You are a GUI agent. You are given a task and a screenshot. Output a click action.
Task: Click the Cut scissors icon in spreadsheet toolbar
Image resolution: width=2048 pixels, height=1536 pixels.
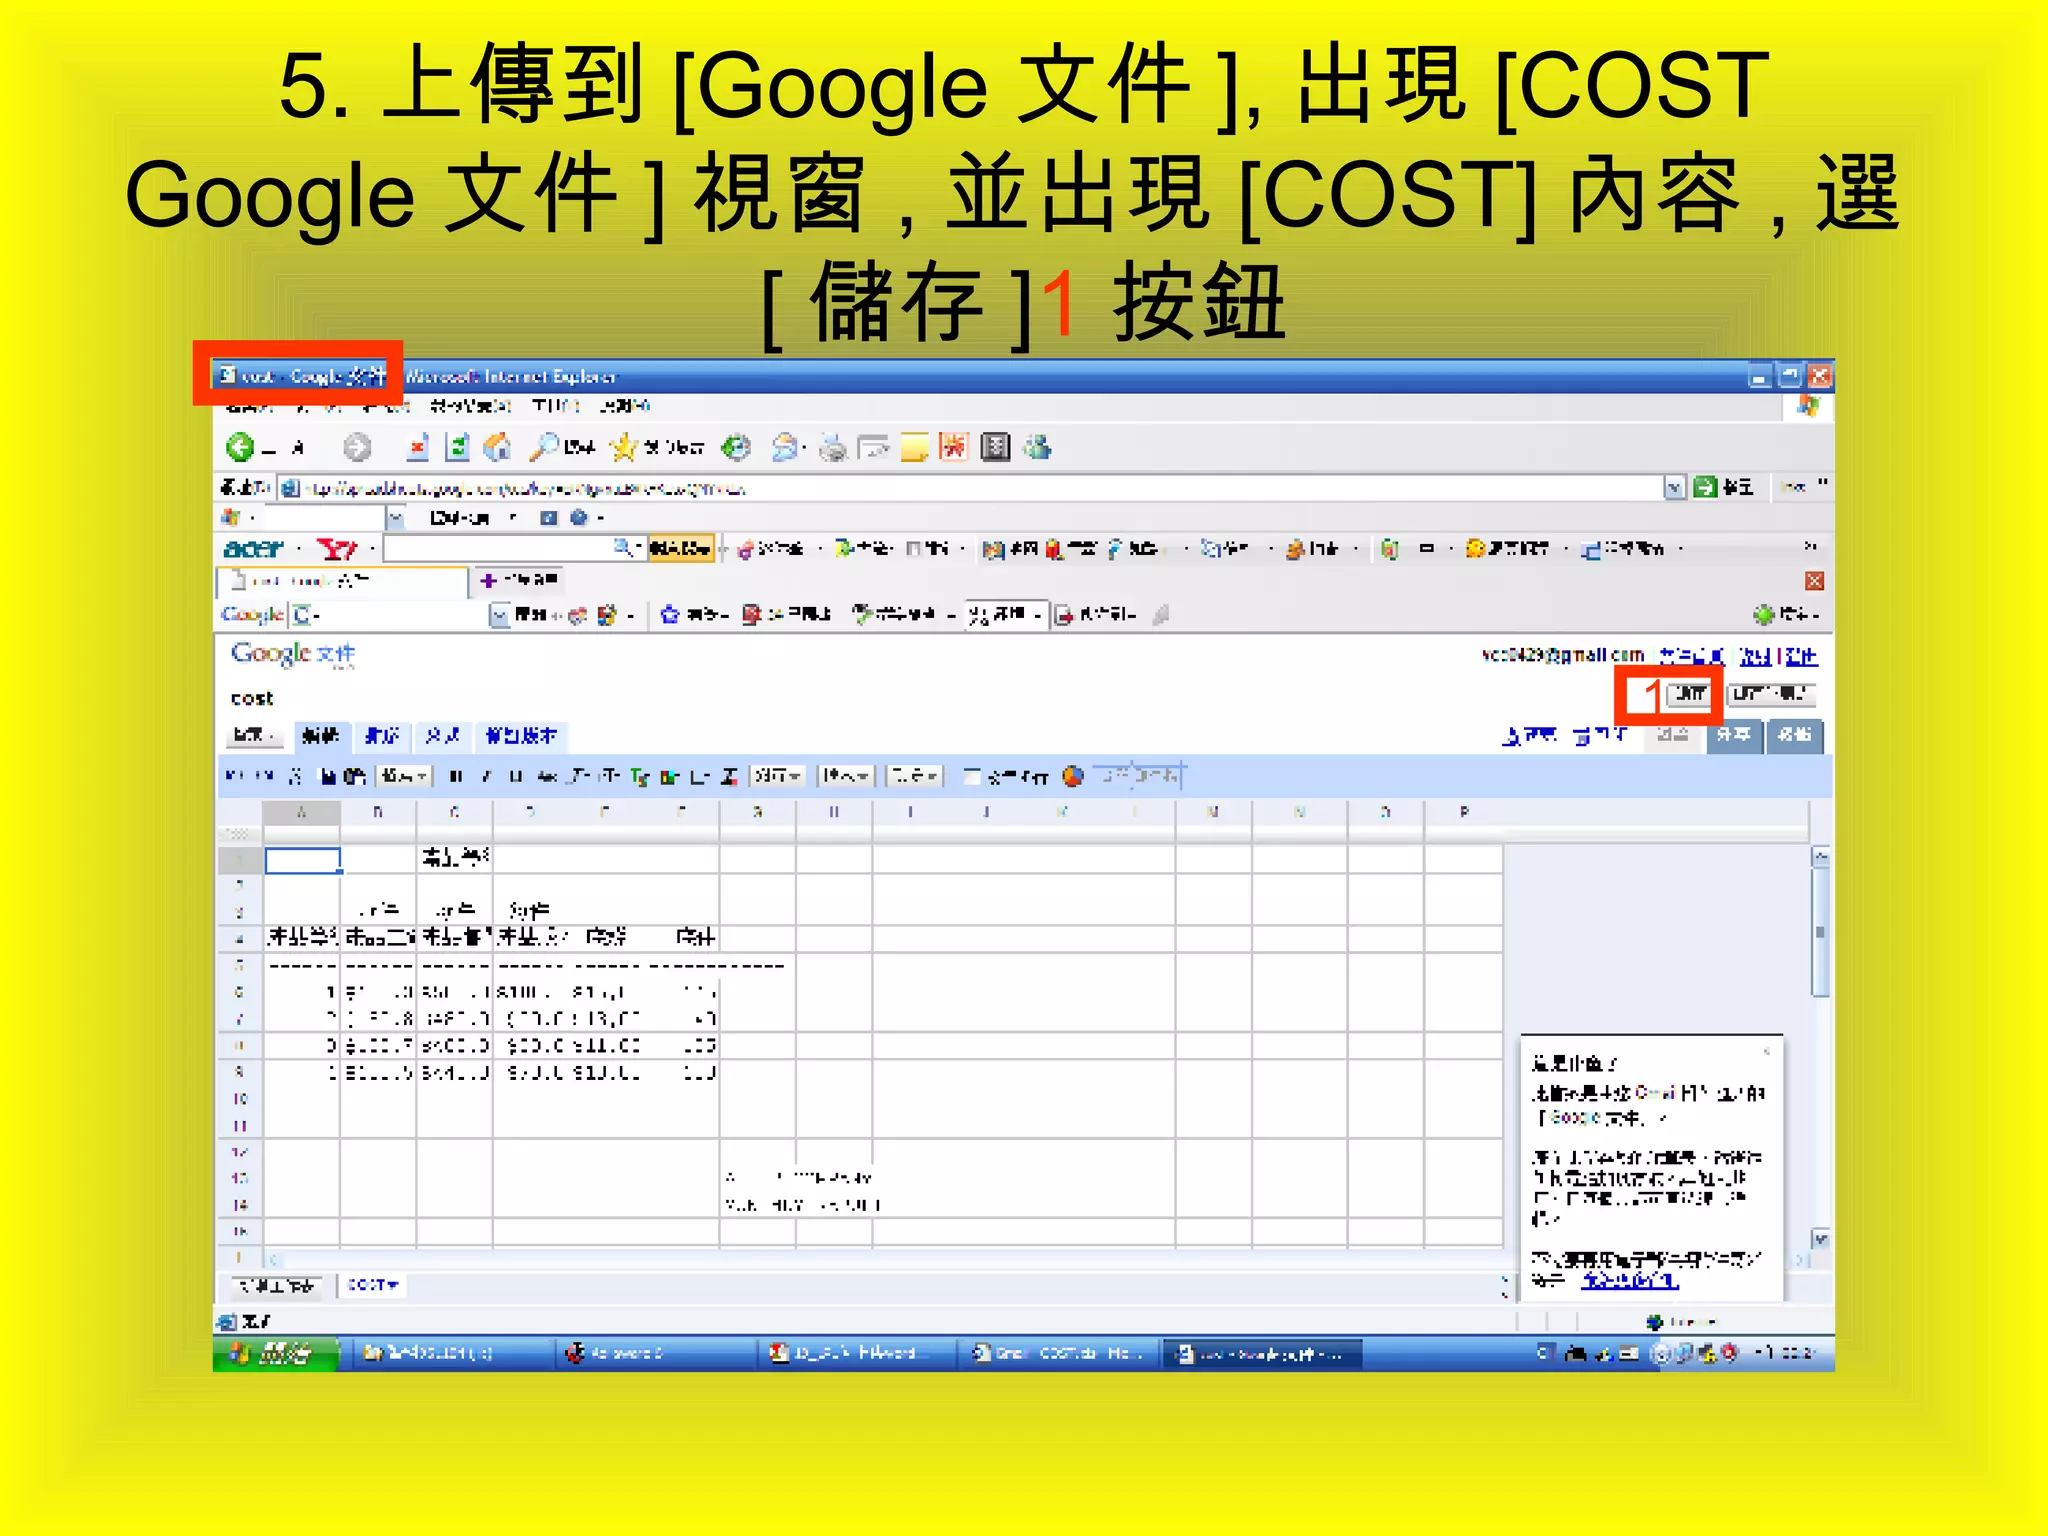click(295, 776)
